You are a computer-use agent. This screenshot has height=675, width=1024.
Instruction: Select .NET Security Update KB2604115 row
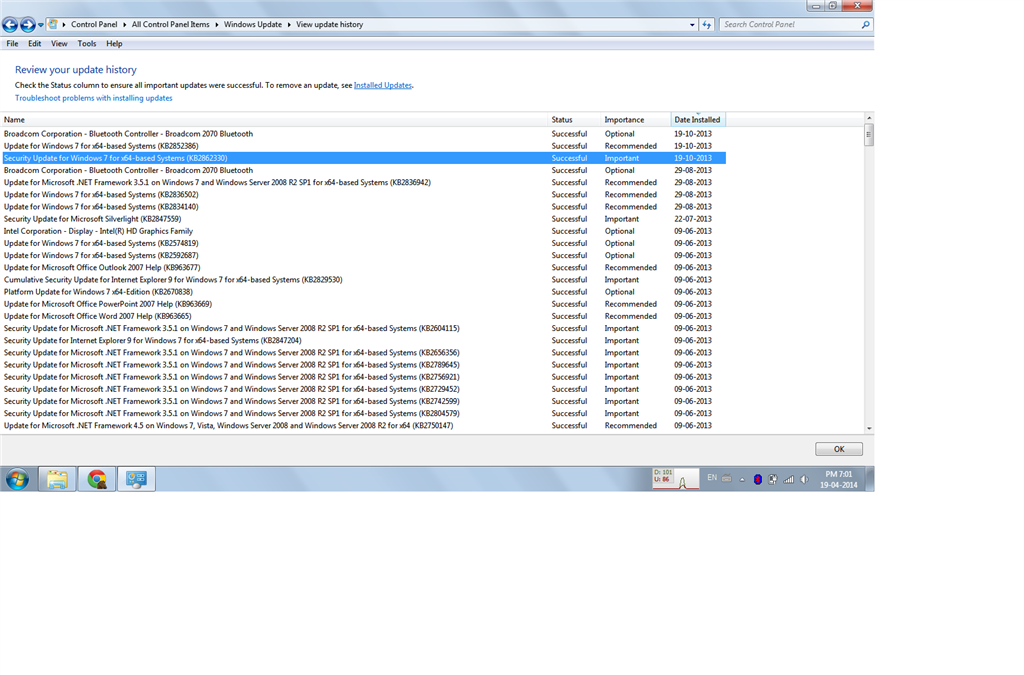pos(364,328)
